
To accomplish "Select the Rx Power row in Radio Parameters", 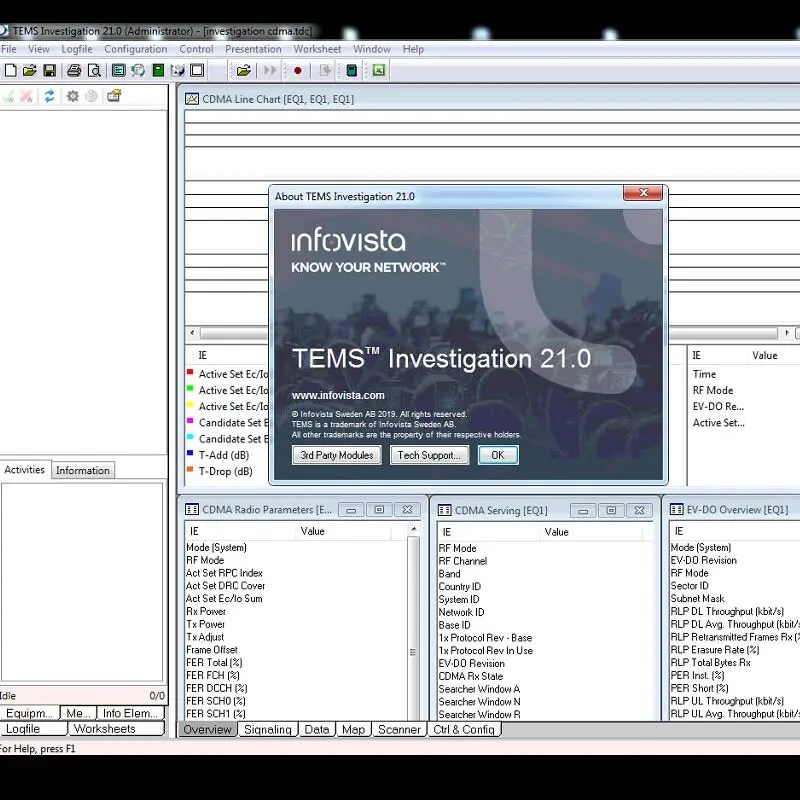I will point(296,611).
